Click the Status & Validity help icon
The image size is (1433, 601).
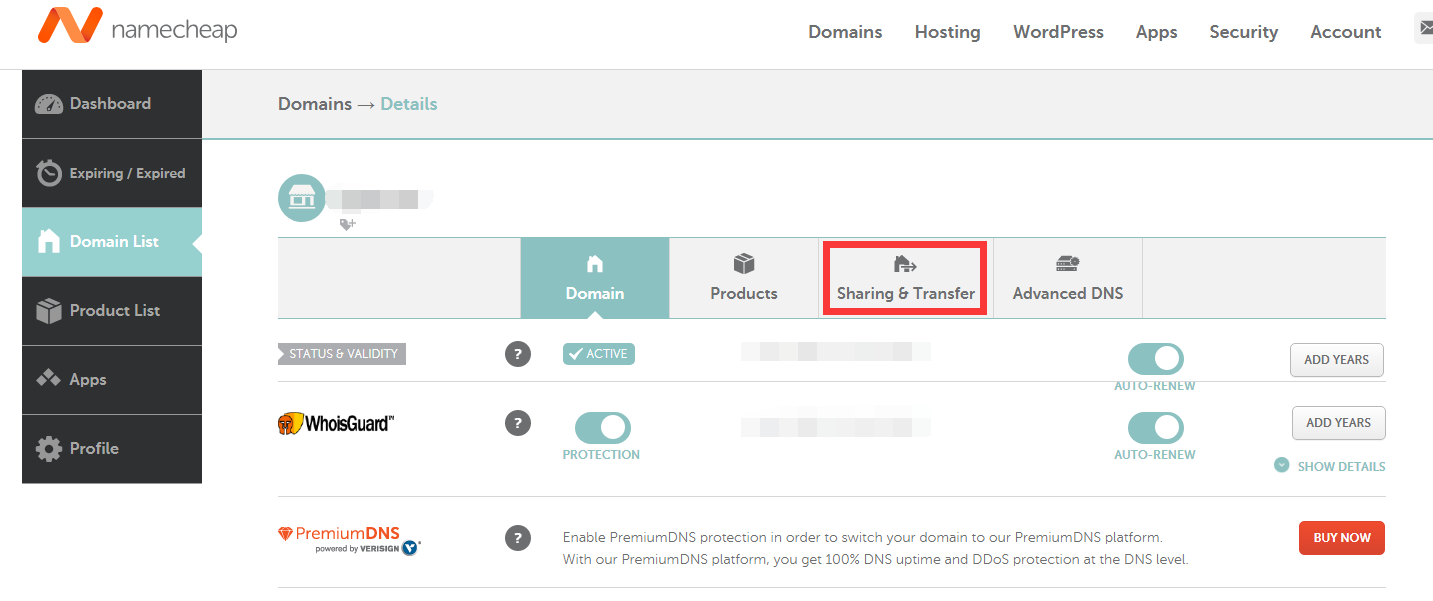pyautogui.click(x=517, y=354)
